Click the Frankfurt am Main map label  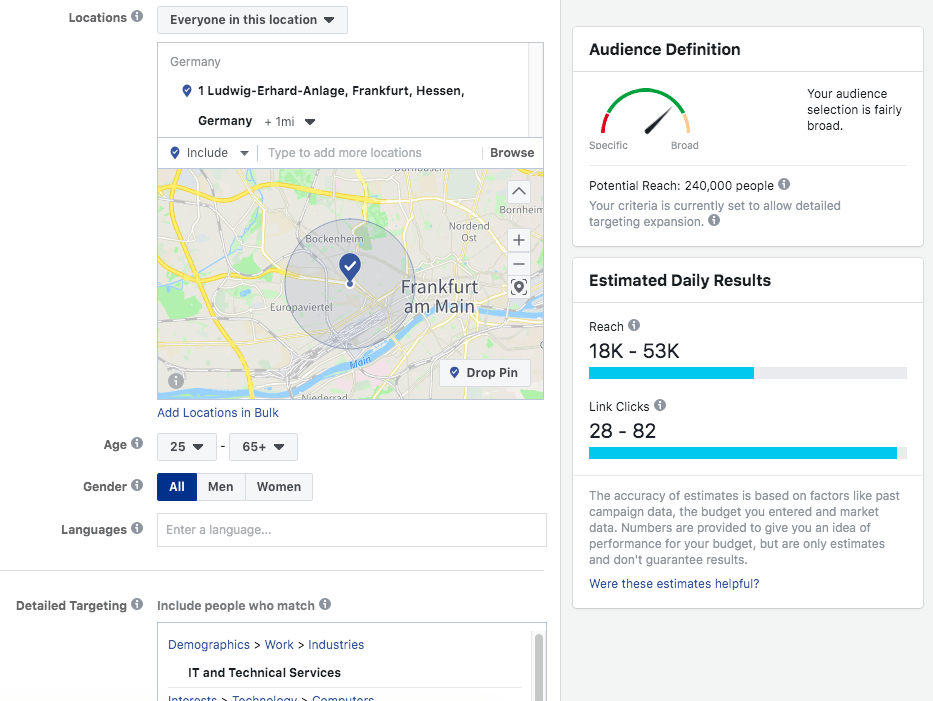click(x=439, y=296)
